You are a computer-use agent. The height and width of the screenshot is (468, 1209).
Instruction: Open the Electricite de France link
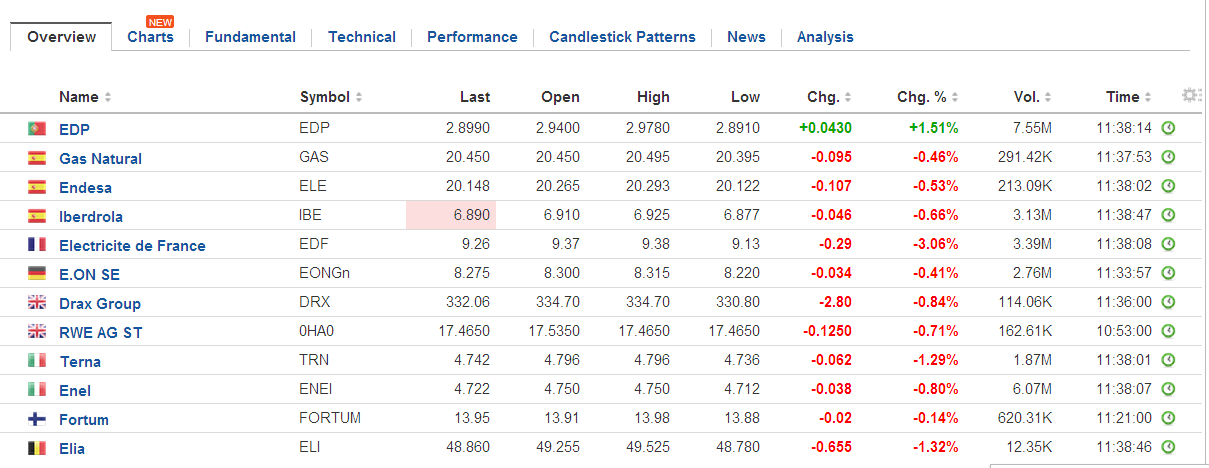[132, 245]
